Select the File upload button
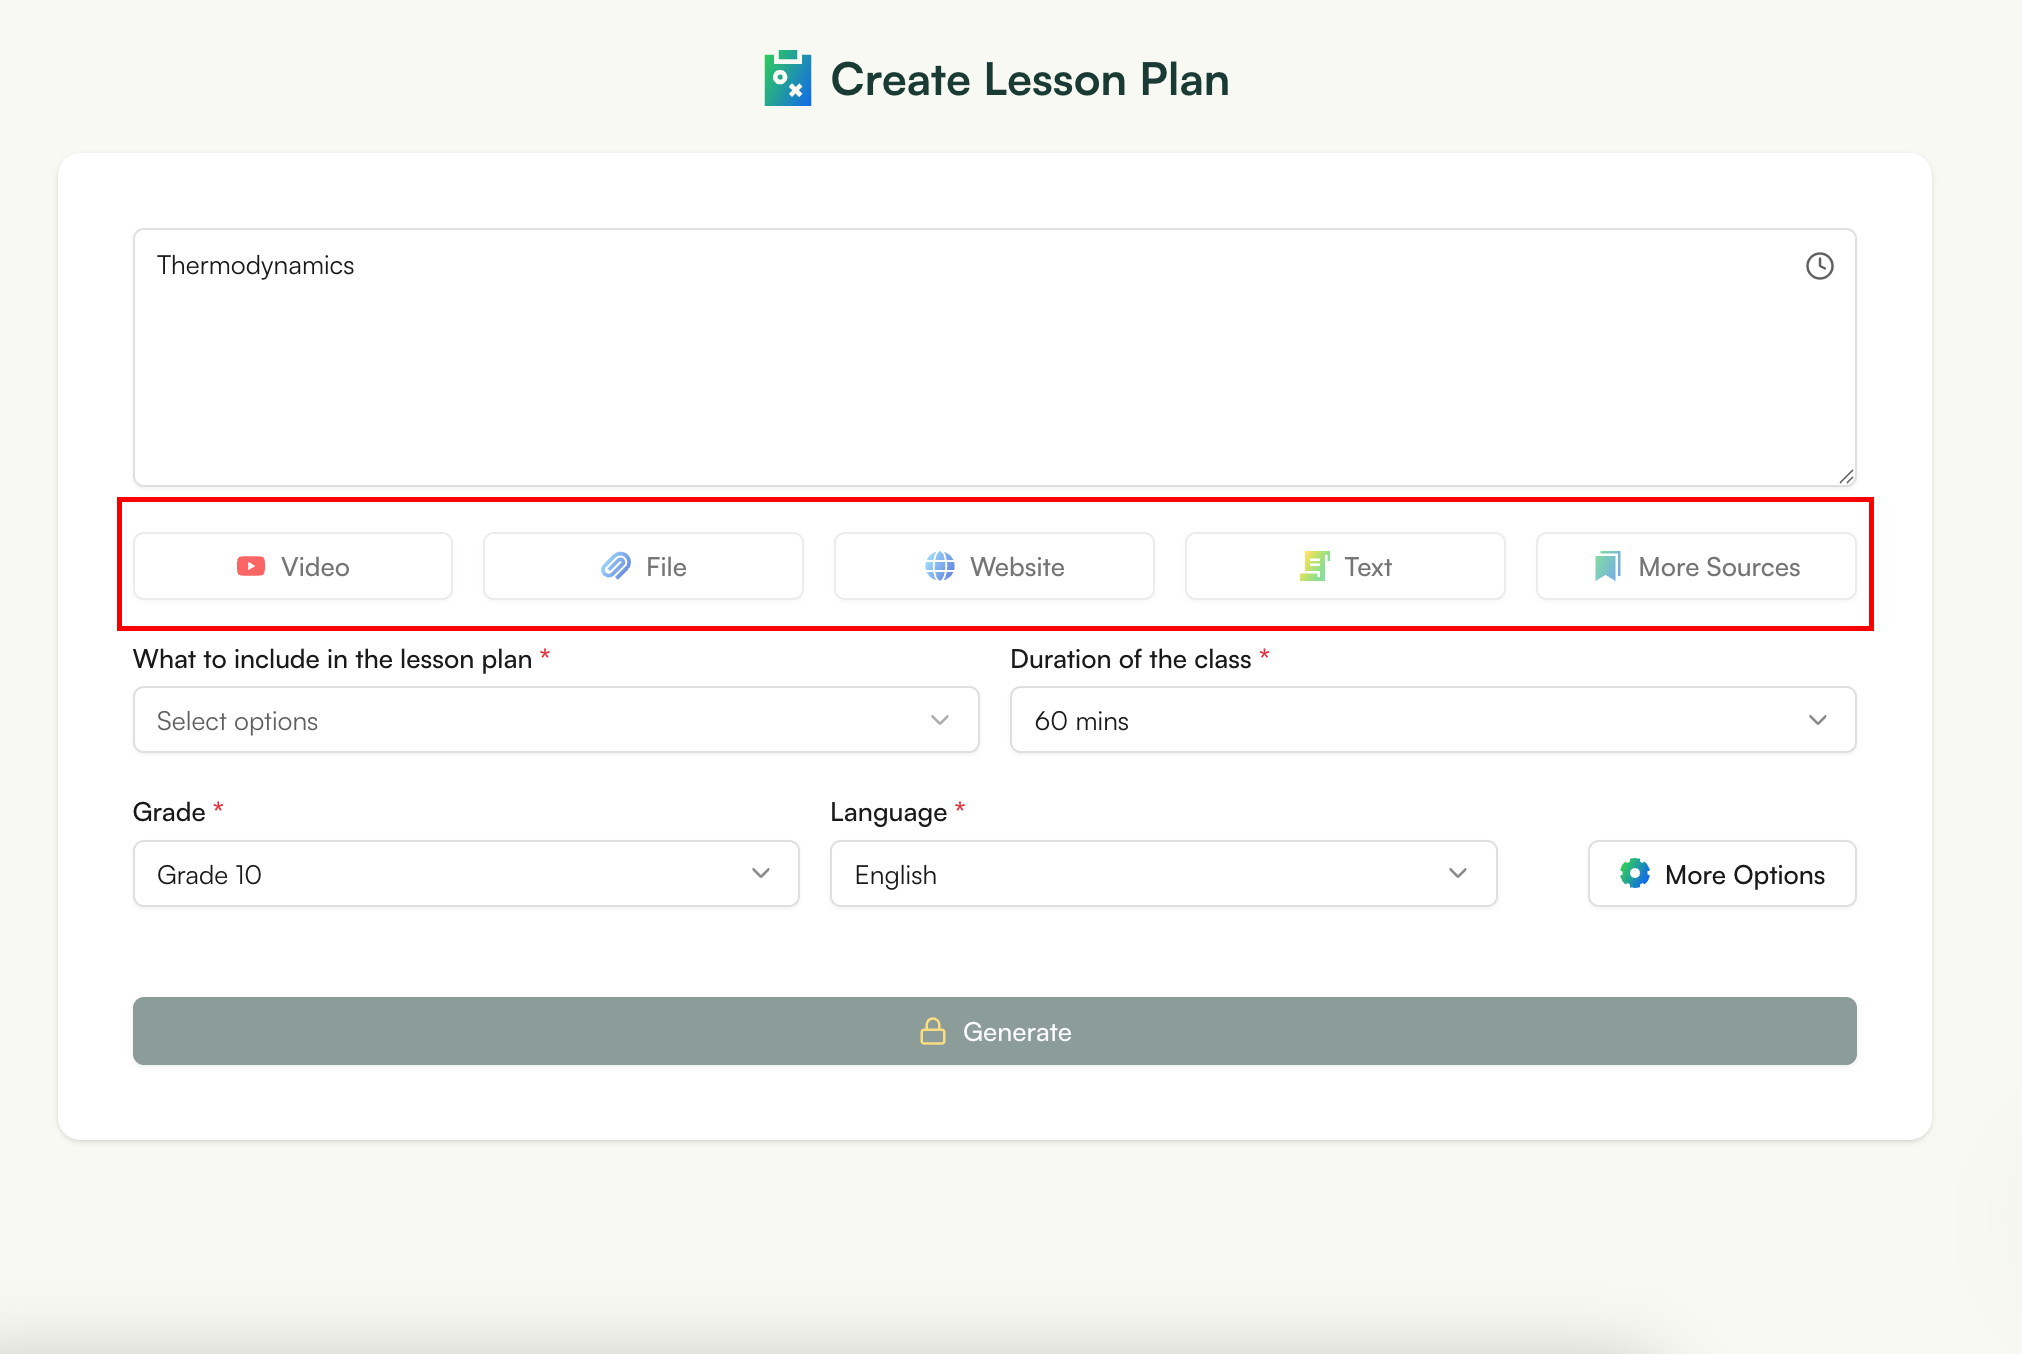 [643, 566]
